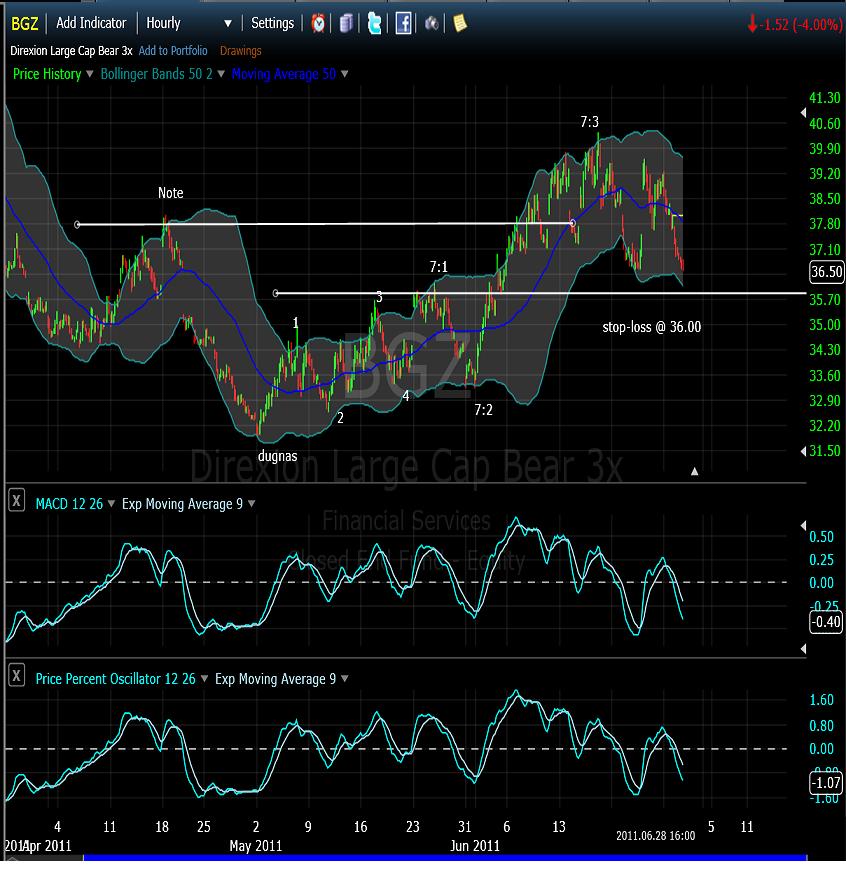The height and width of the screenshot is (877, 846).
Task: Expand MACD's Exp Moving Average 9 arrow
Action: click(x=252, y=504)
